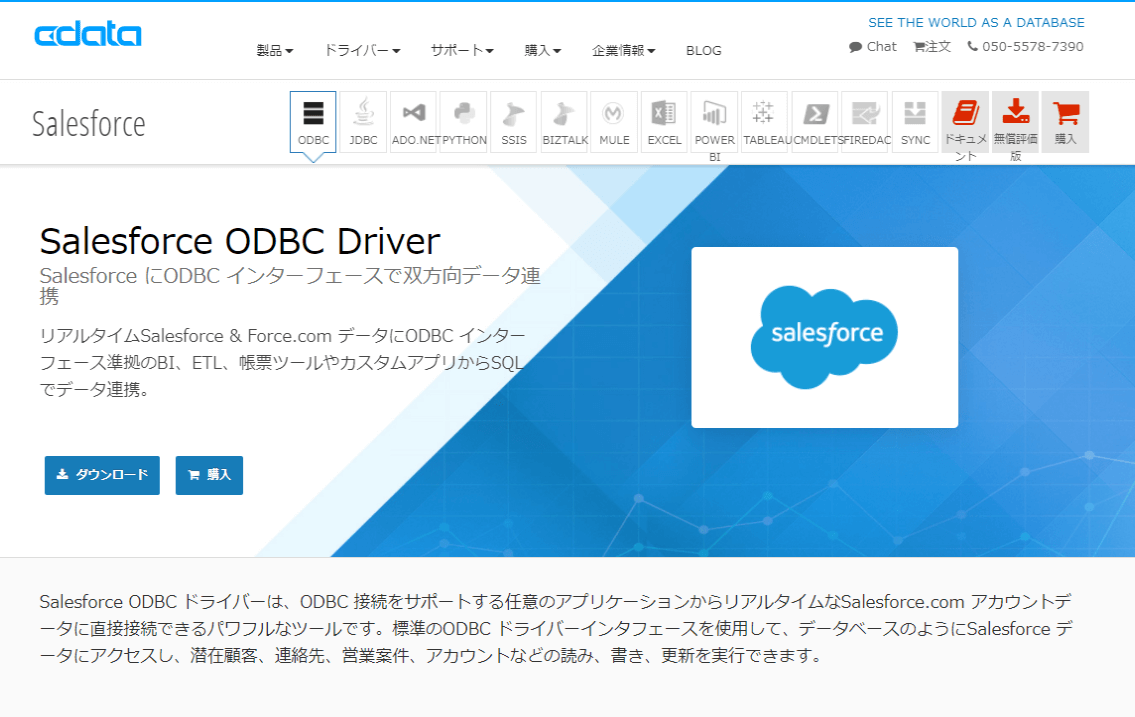Open the Sync tool icon
1135x717 pixels.
(x=916, y=122)
